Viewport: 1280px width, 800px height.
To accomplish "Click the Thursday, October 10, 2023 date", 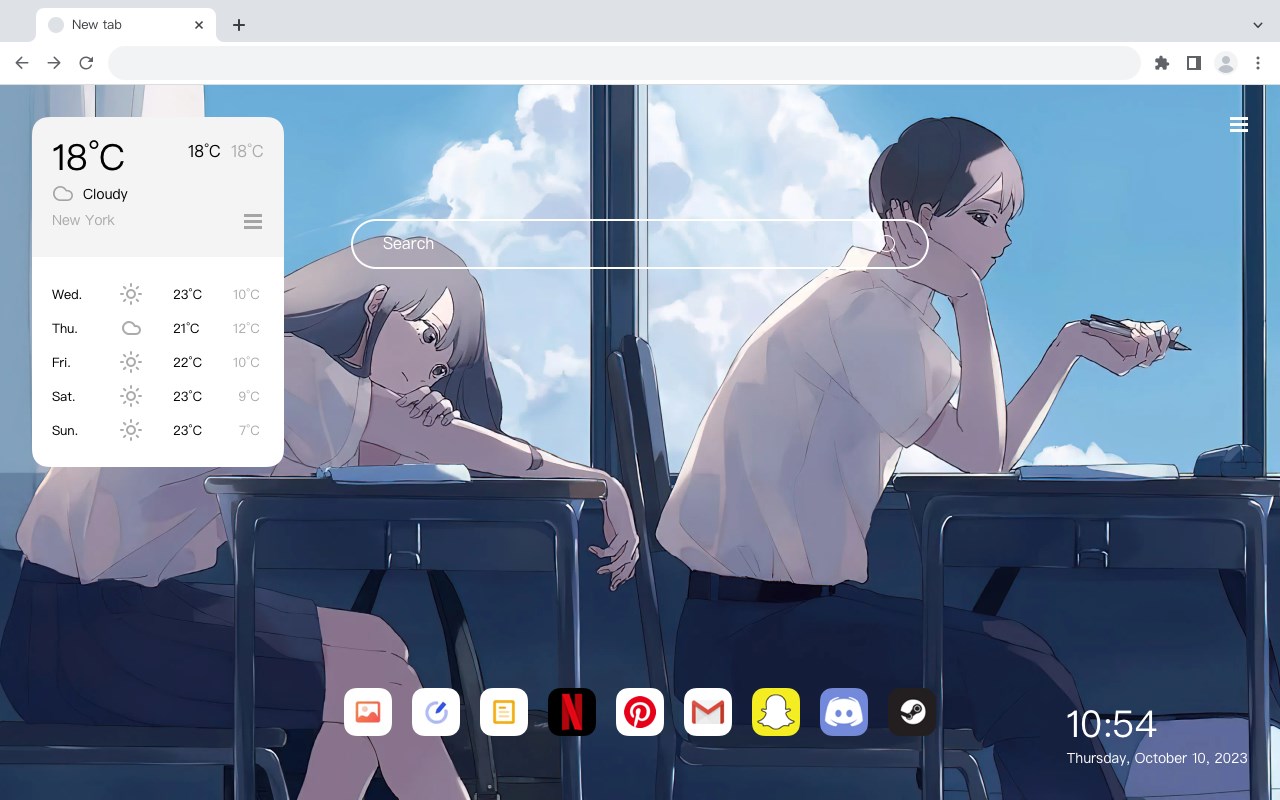I will 1157,758.
